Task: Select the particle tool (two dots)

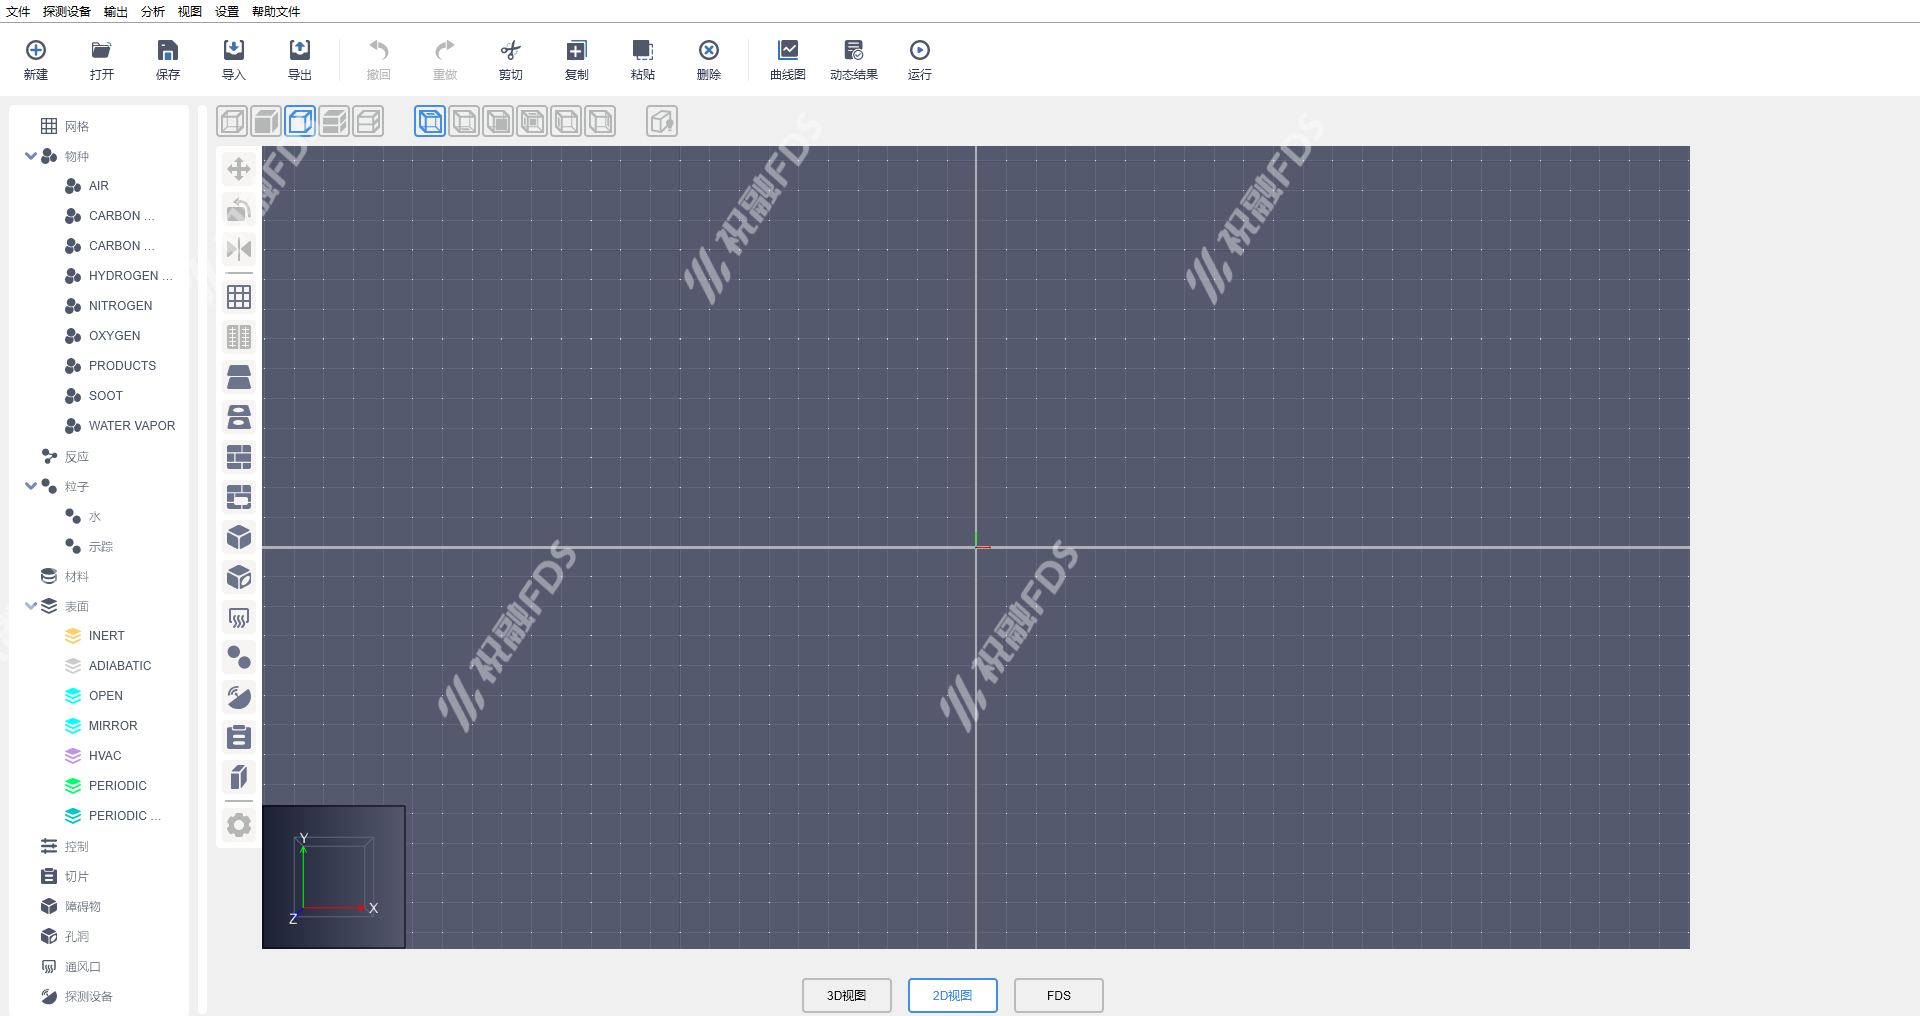Action: coord(239,657)
